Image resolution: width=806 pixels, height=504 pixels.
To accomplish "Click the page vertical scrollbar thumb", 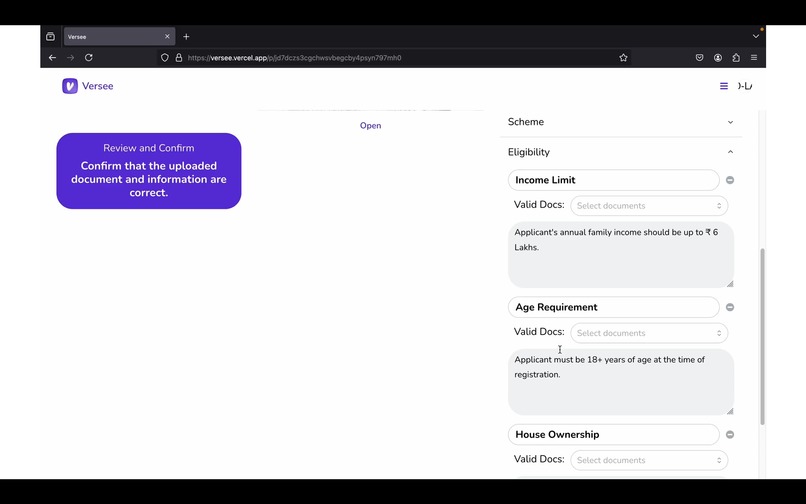I will click(762, 336).
